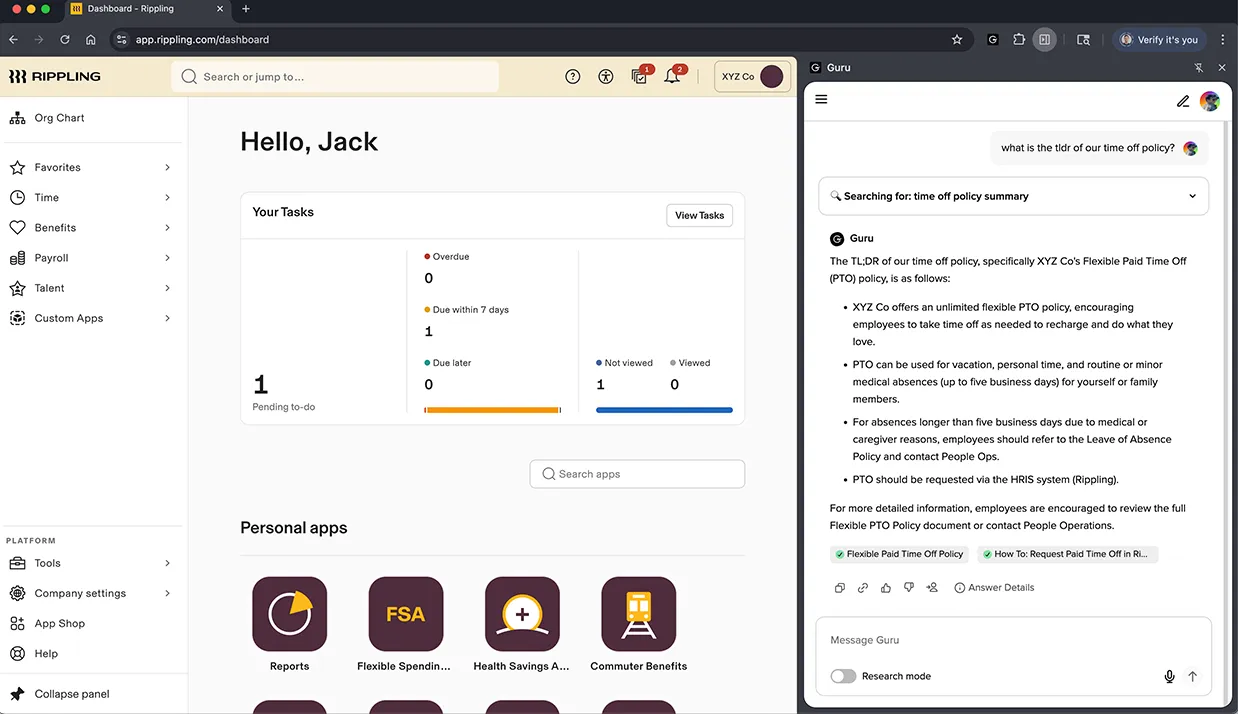Screen dimensions: 1238x714
Task: Bookmark this page with the star icon
Action: (957, 40)
